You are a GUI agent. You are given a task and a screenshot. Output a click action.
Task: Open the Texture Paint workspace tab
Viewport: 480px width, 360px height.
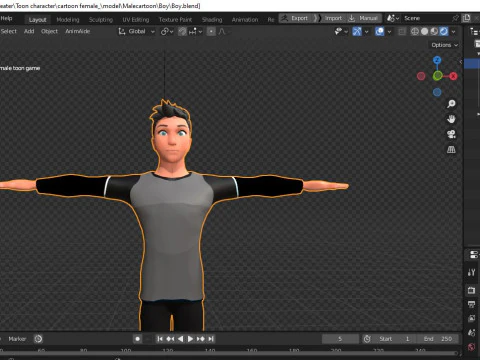tap(175, 20)
